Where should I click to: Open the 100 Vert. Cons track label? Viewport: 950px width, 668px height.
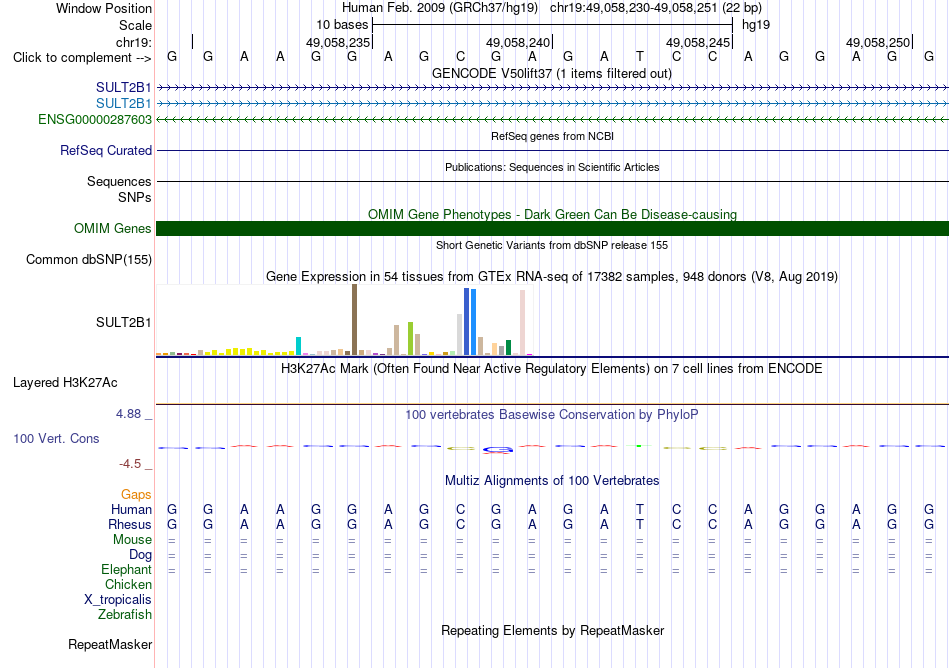pos(56,438)
